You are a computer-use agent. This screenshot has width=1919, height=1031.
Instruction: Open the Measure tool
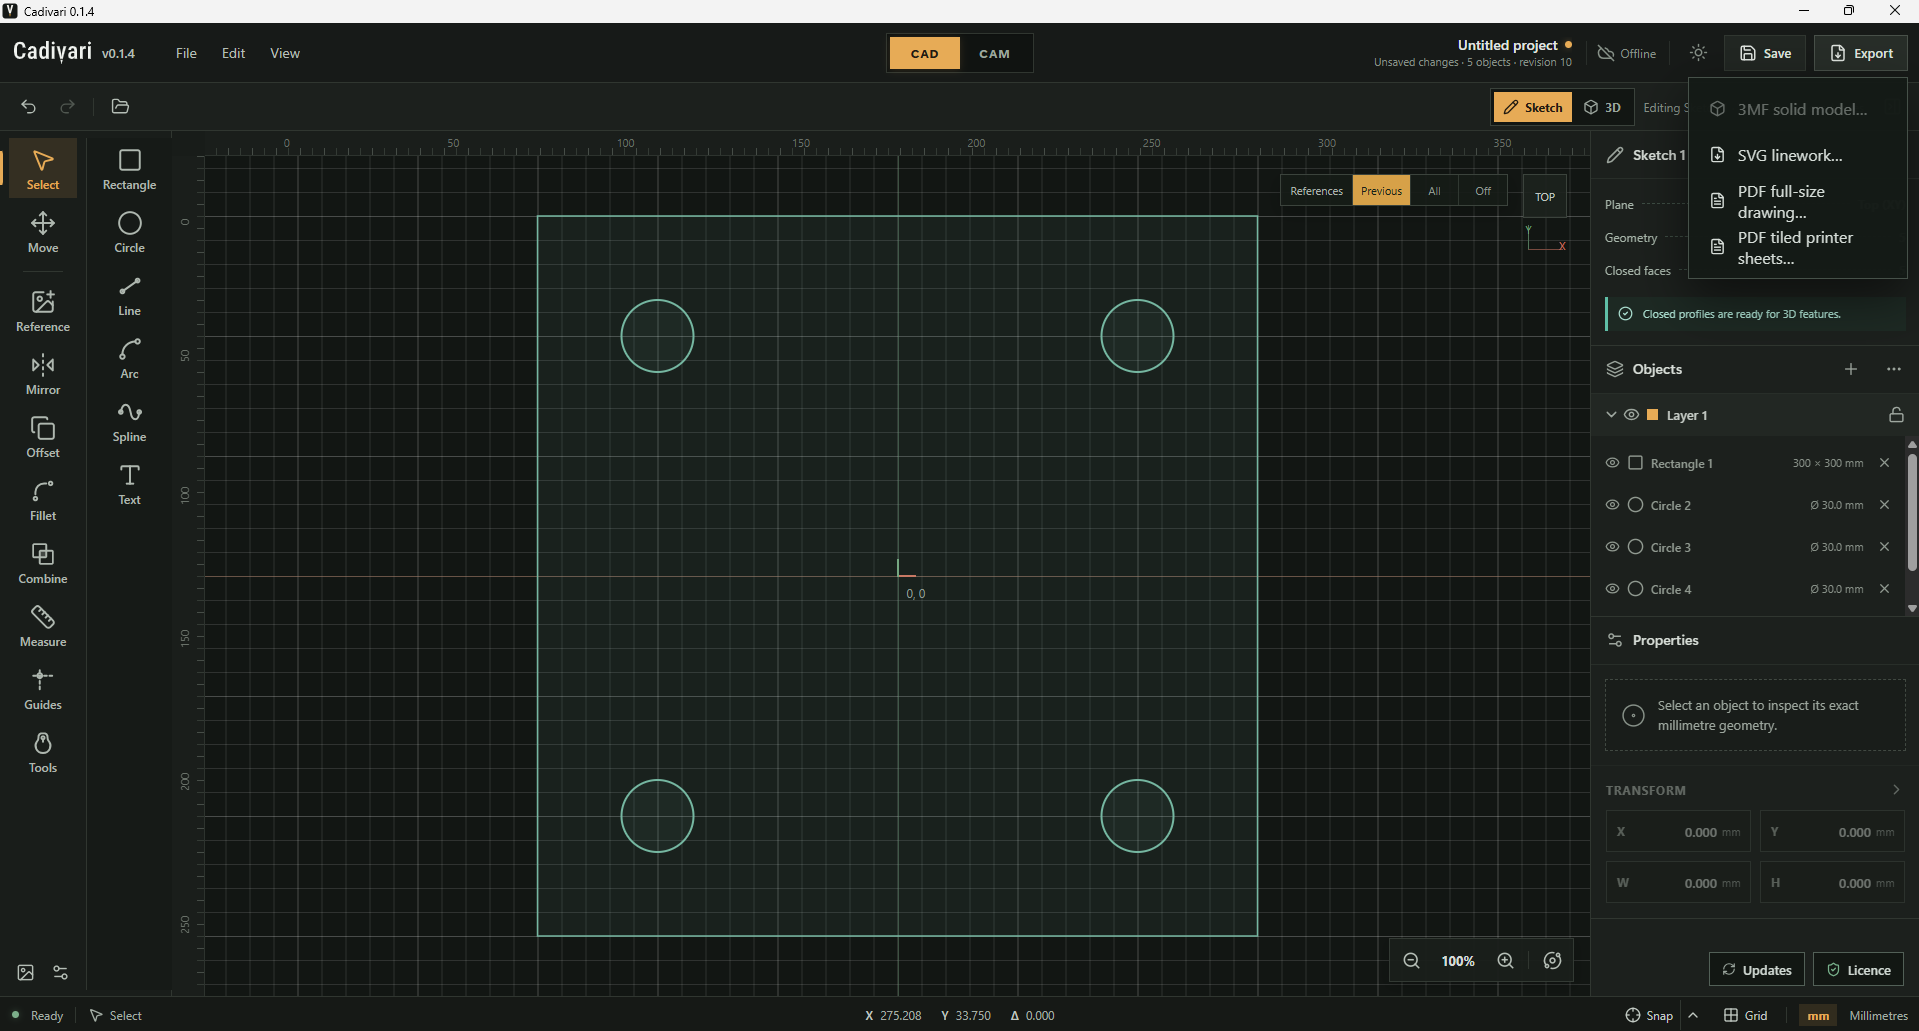tap(43, 626)
